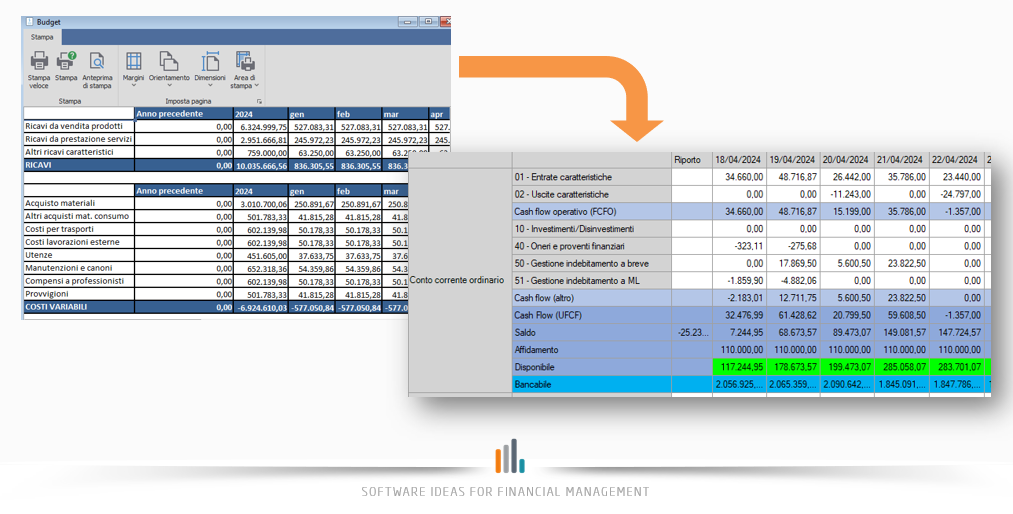Click the Stampa icon with question mark

66,61
